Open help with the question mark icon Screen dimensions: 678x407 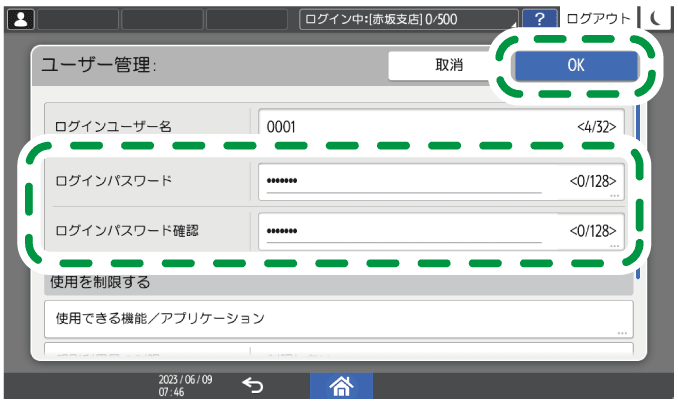tap(539, 19)
